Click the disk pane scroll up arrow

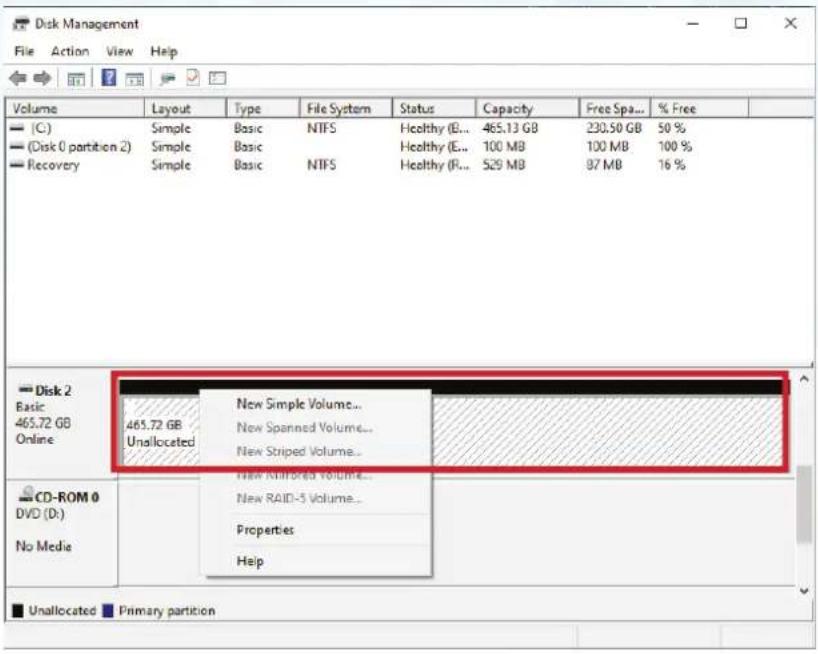[804, 379]
